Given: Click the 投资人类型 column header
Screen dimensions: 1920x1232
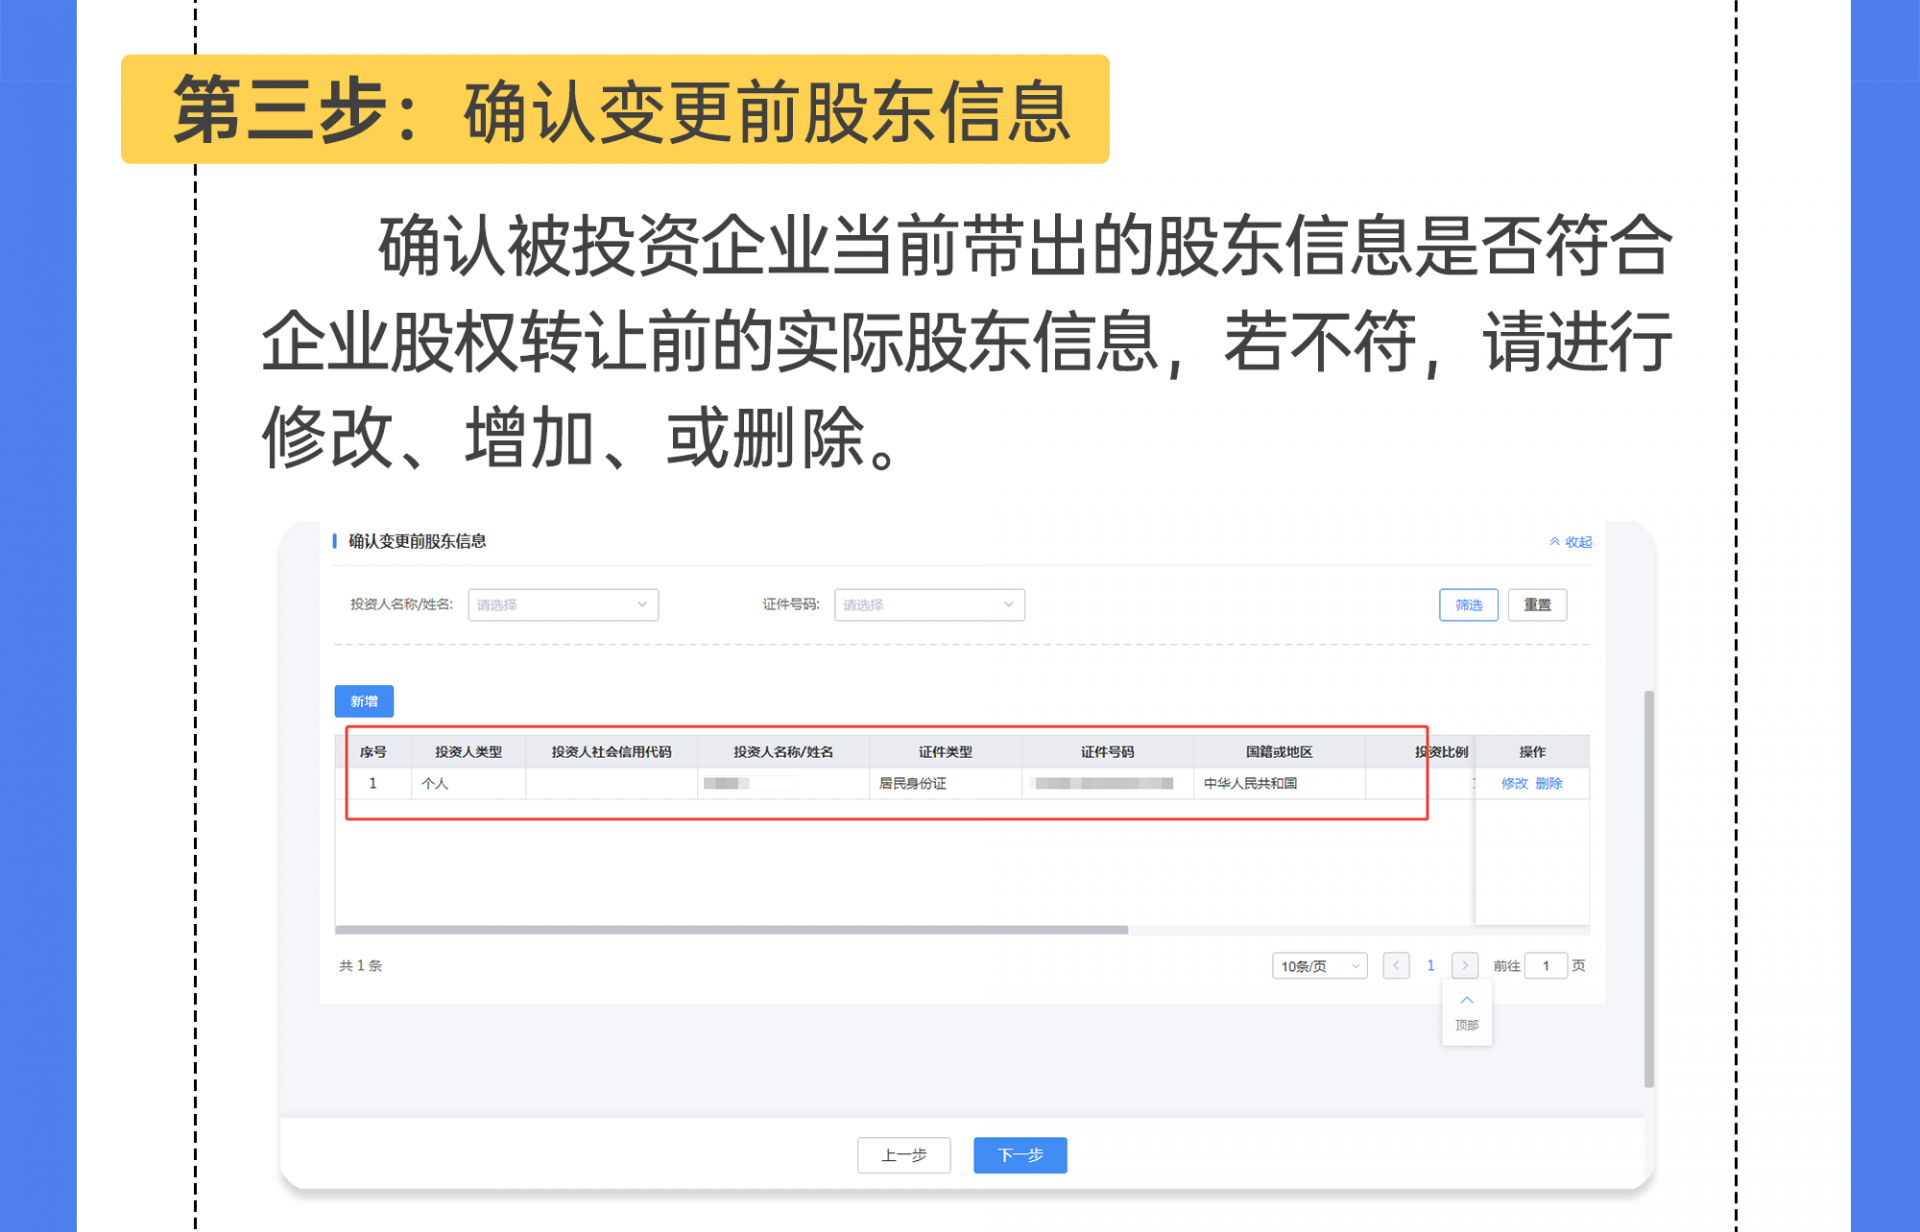Looking at the screenshot, I should 468,752.
